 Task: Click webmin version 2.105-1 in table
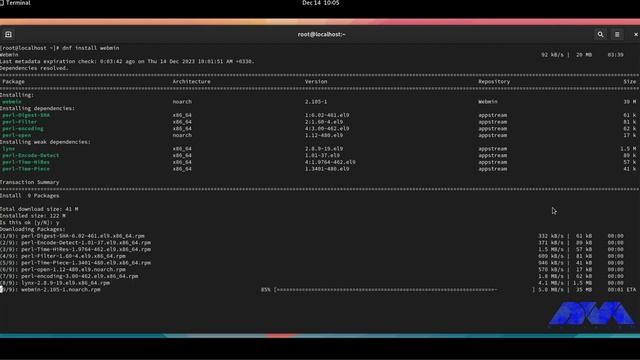[316, 102]
